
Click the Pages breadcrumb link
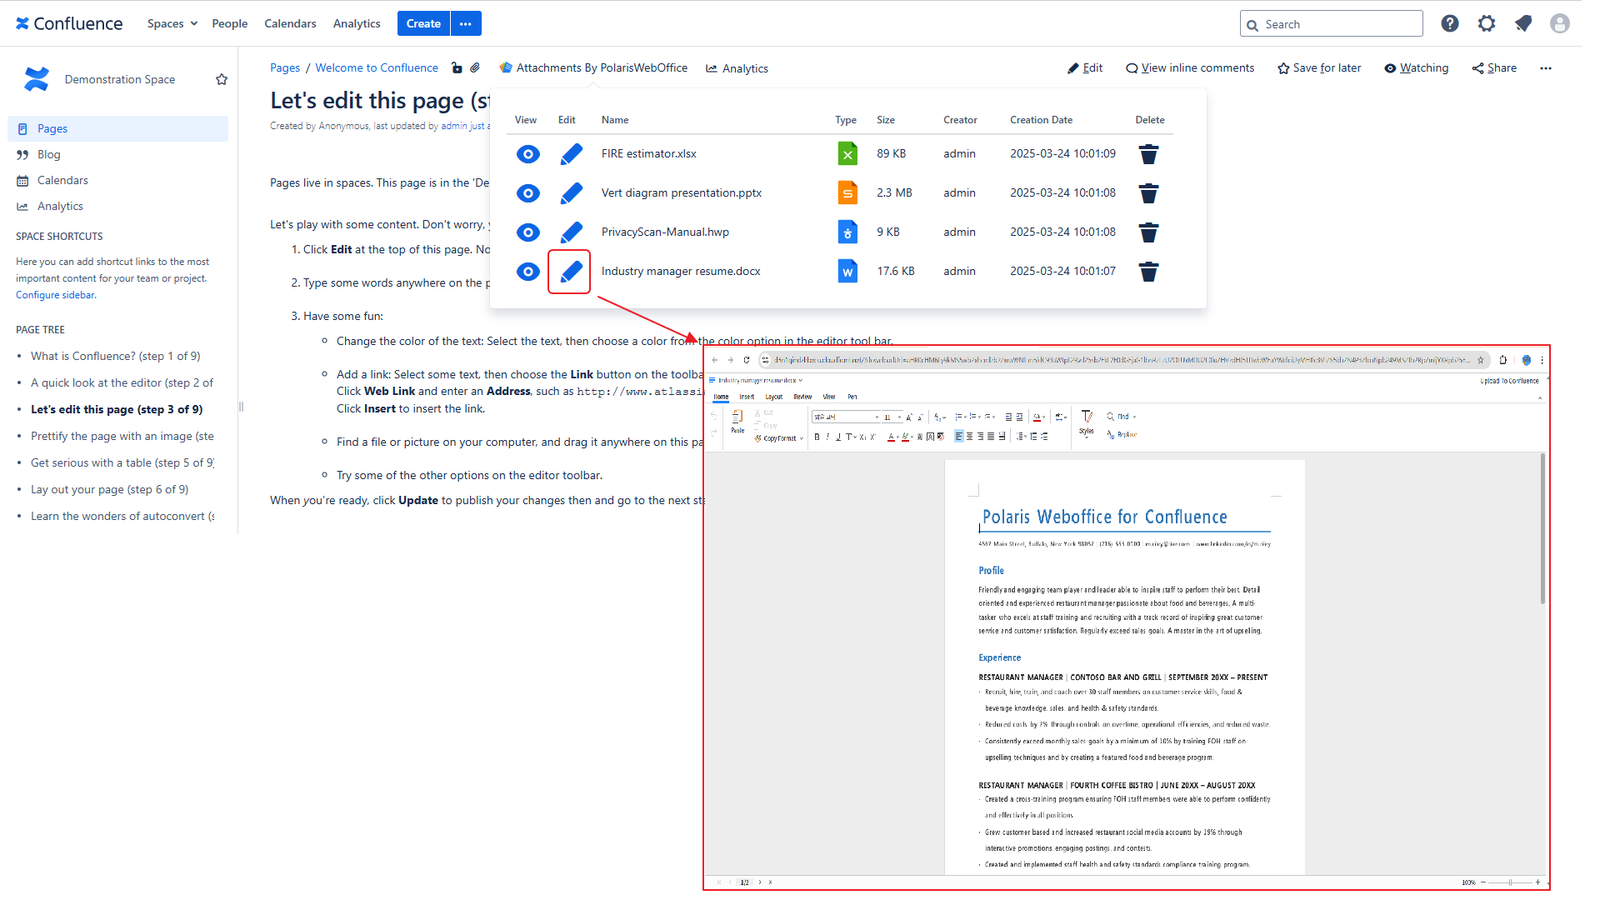click(285, 68)
